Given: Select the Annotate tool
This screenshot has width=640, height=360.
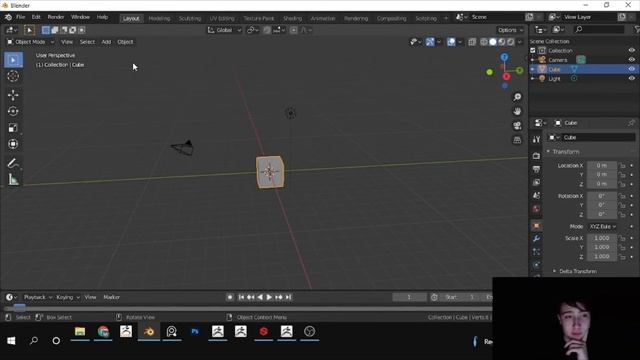Looking at the screenshot, I should [13, 163].
